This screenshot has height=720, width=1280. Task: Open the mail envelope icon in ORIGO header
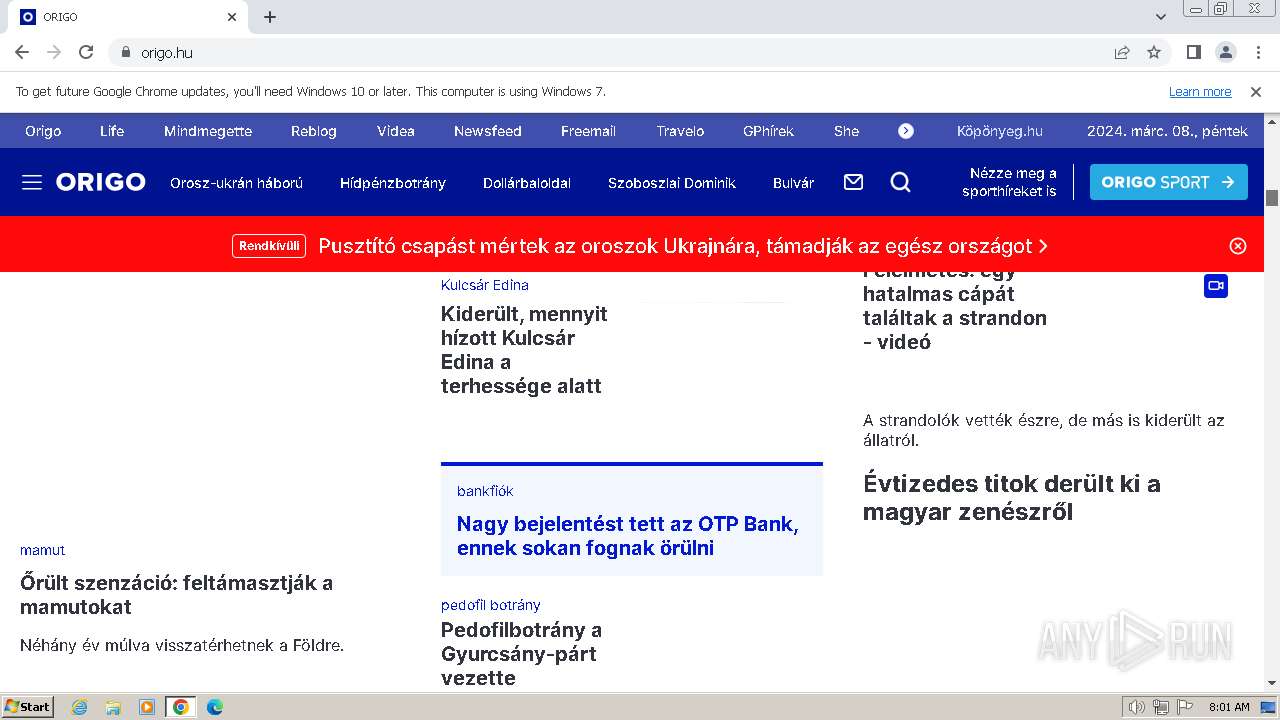[x=853, y=182]
